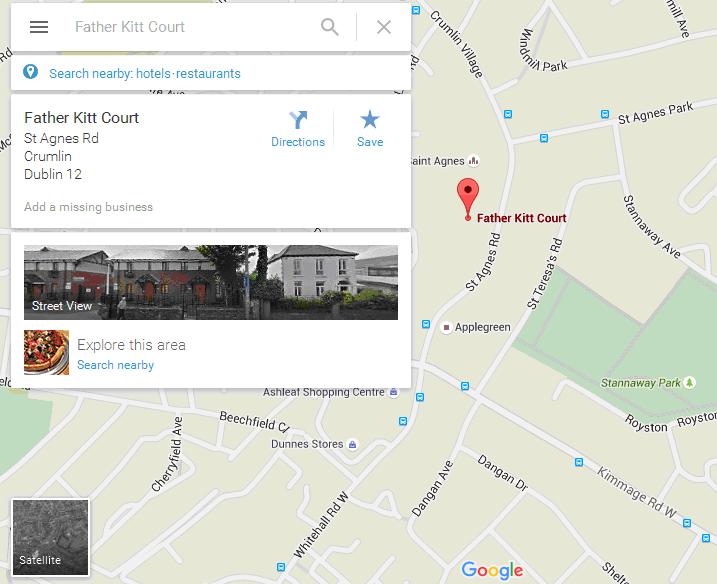Viewport: 717px width, 584px height.
Task: Click the Search nearby link
Action: click(x=115, y=365)
